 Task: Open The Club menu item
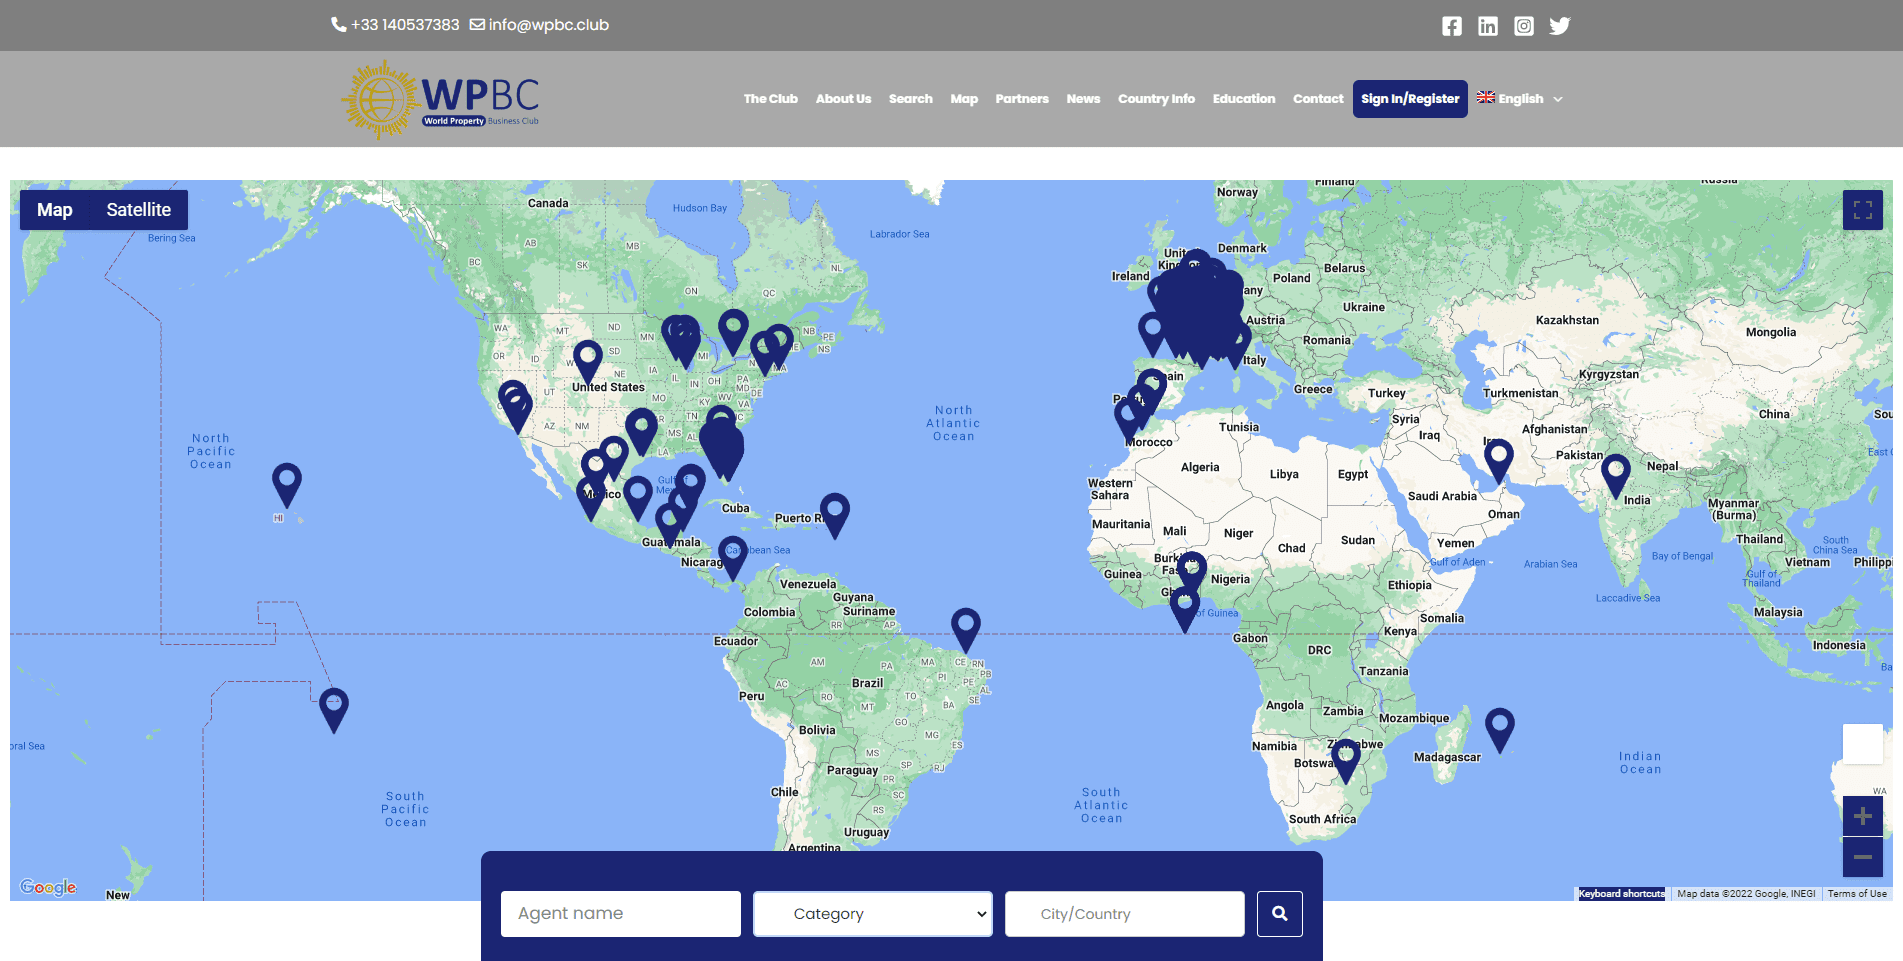pos(770,99)
